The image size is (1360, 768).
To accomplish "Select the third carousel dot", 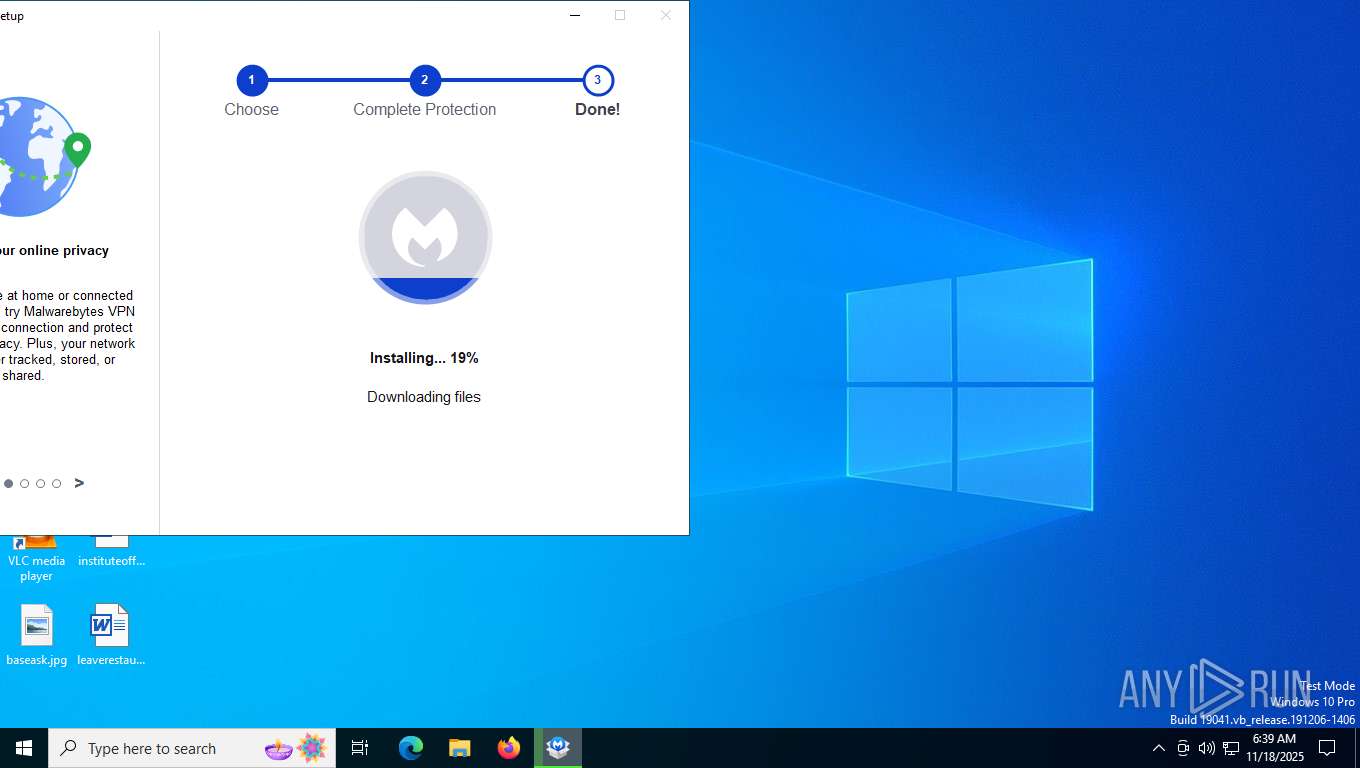I will [x=40, y=483].
